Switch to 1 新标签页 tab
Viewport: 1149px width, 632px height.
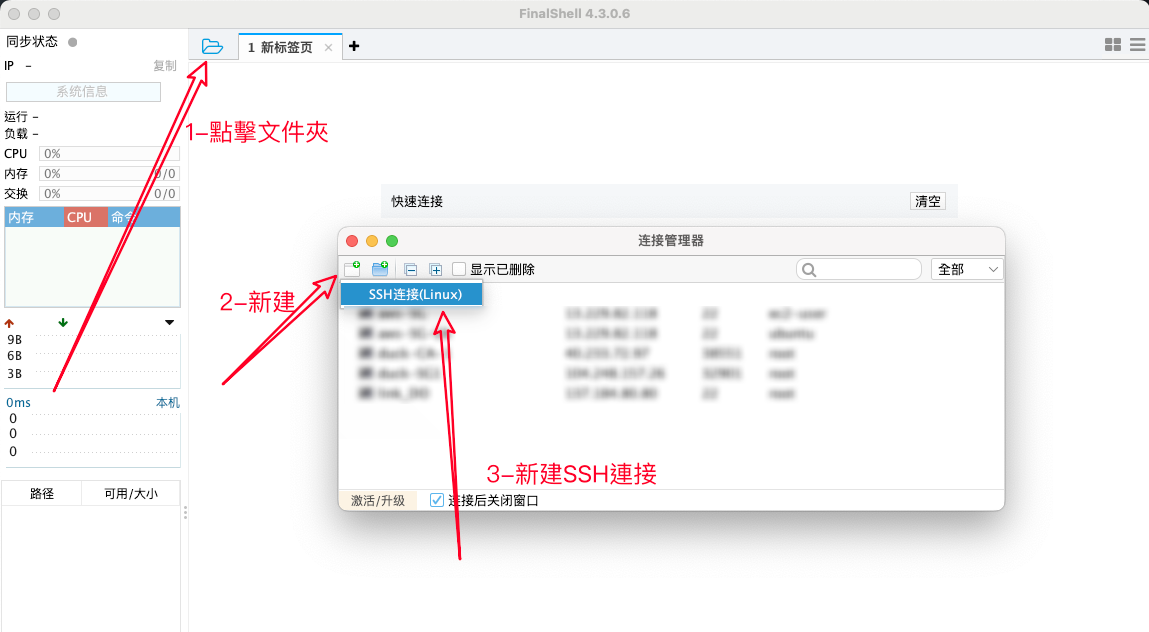pyautogui.click(x=280, y=47)
